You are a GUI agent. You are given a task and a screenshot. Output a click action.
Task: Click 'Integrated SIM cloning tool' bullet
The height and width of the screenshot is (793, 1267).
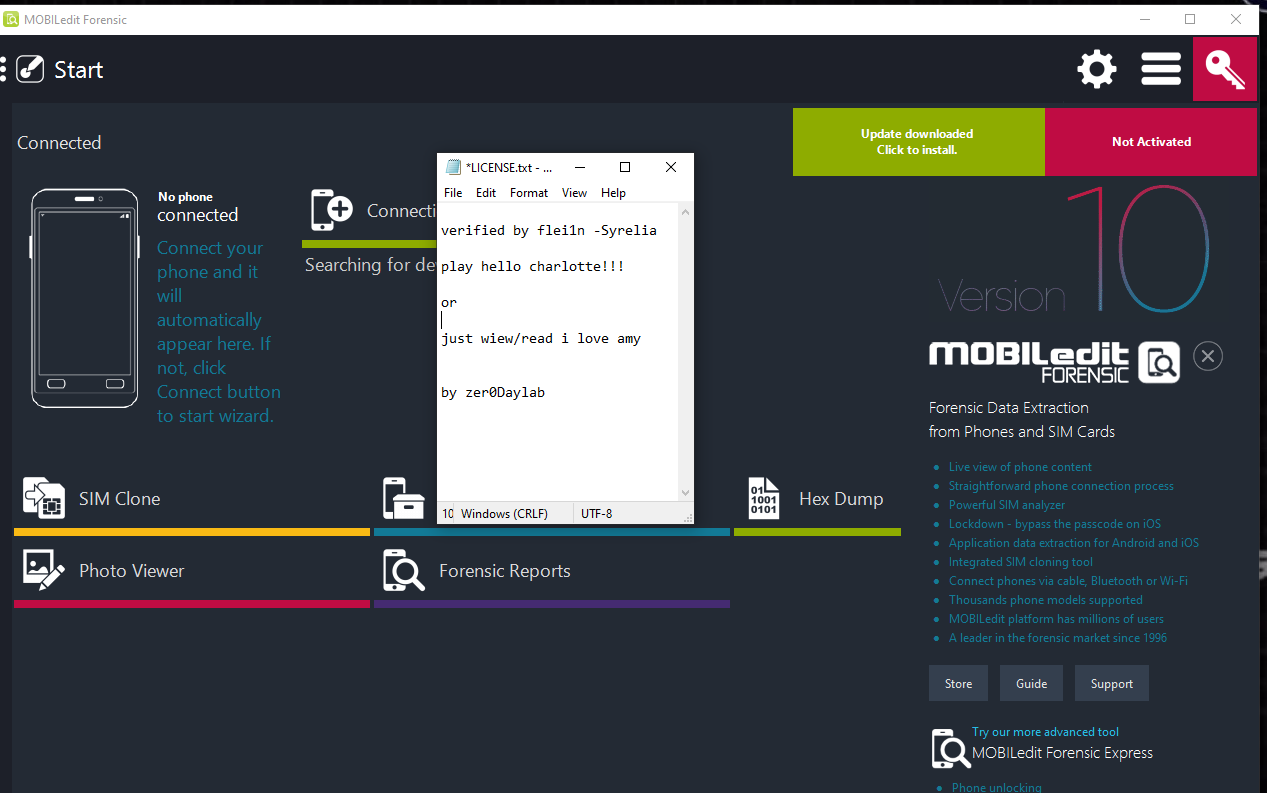1021,562
